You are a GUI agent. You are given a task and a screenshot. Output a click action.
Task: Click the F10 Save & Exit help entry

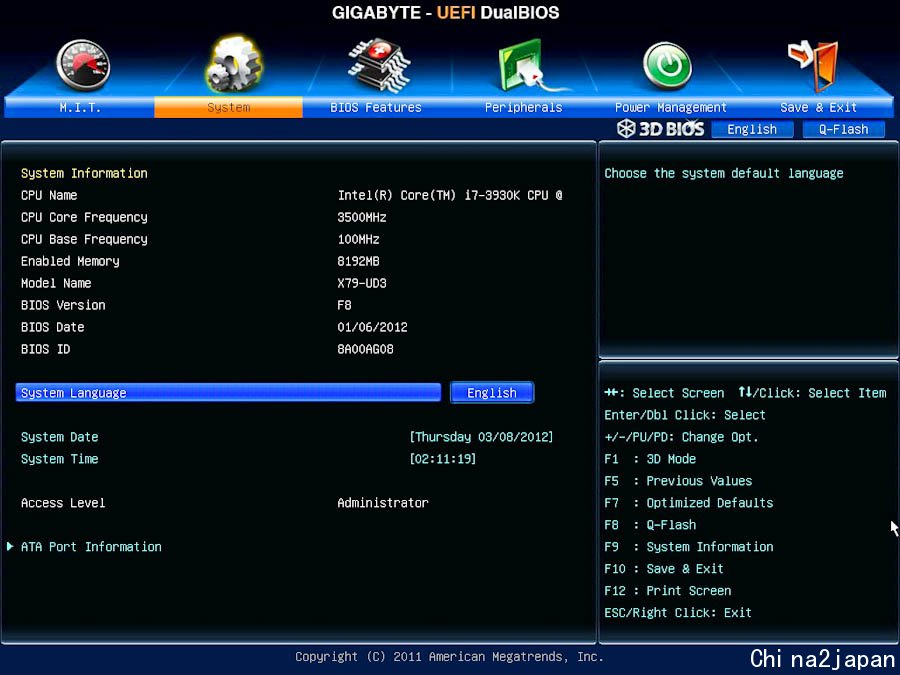point(664,569)
